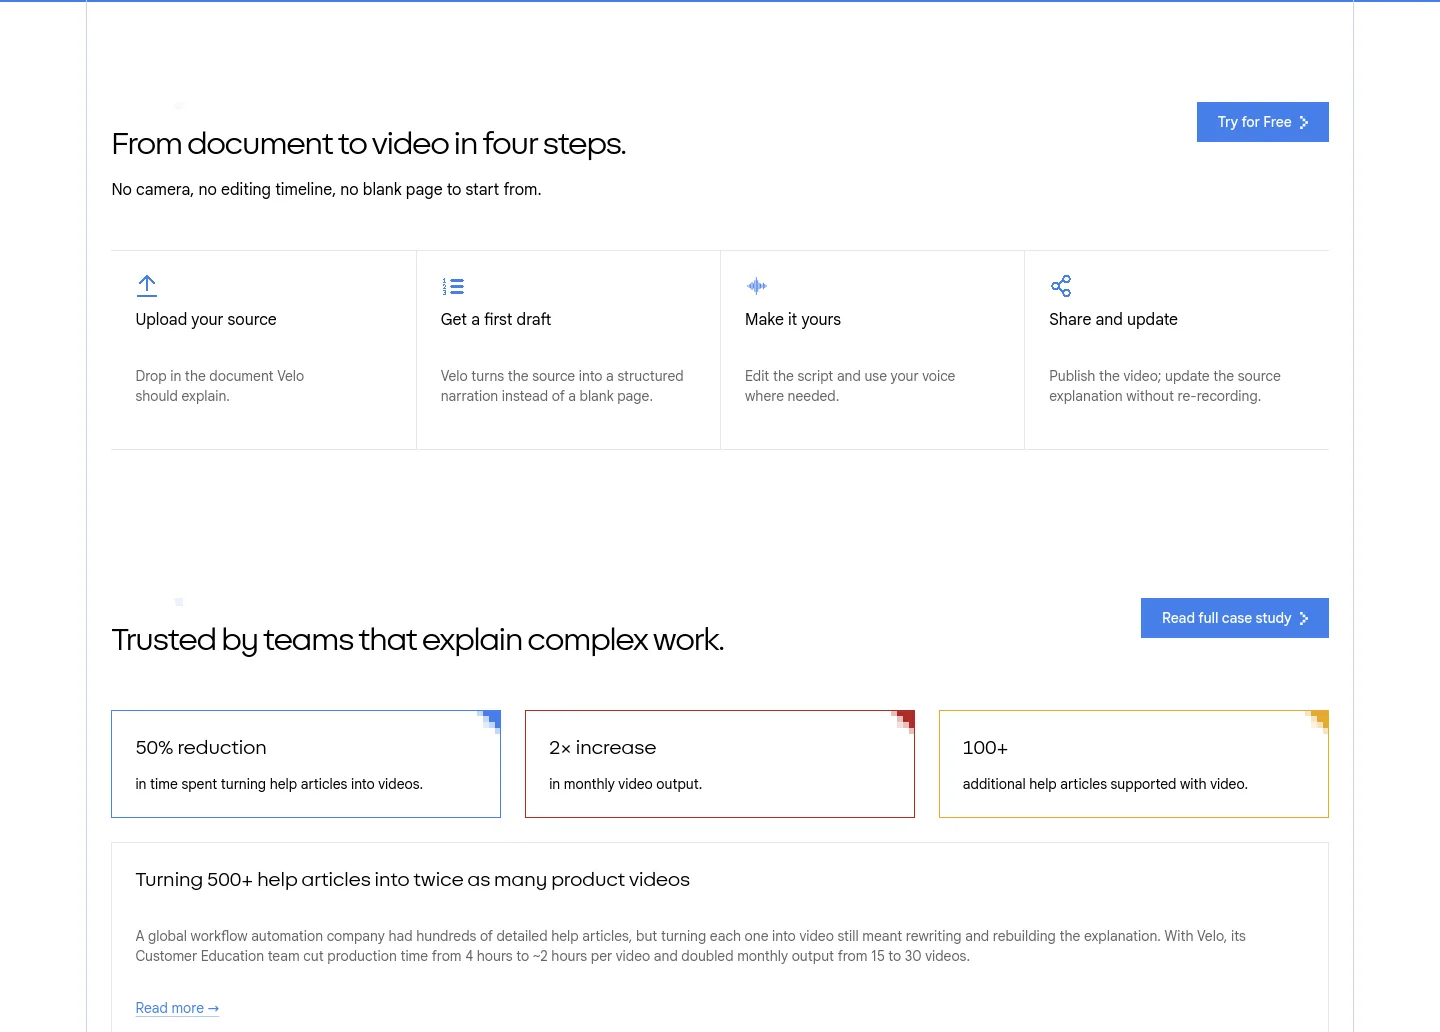The image size is (1440, 1032).
Task: Click the upload arrow icon above Upload your source
Action: click(x=147, y=286)
